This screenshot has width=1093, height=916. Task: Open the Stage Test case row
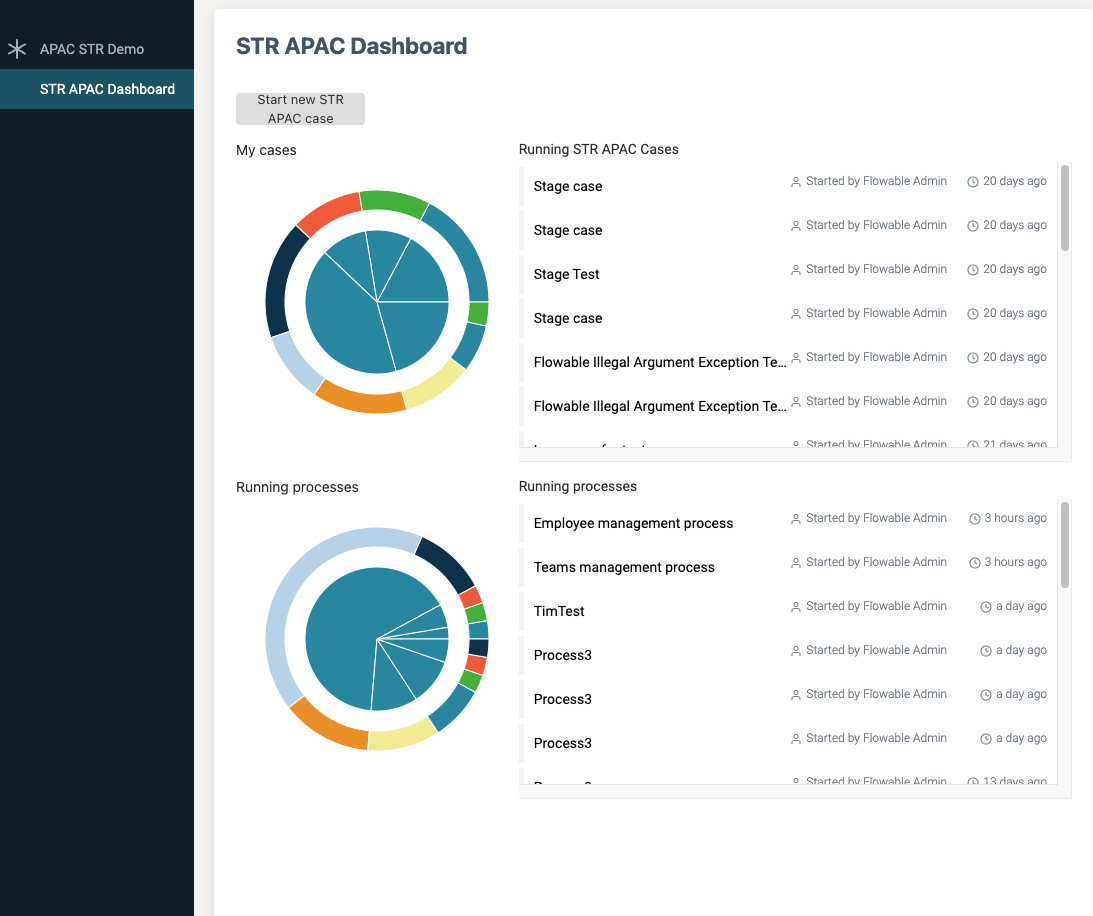[566, 274]
